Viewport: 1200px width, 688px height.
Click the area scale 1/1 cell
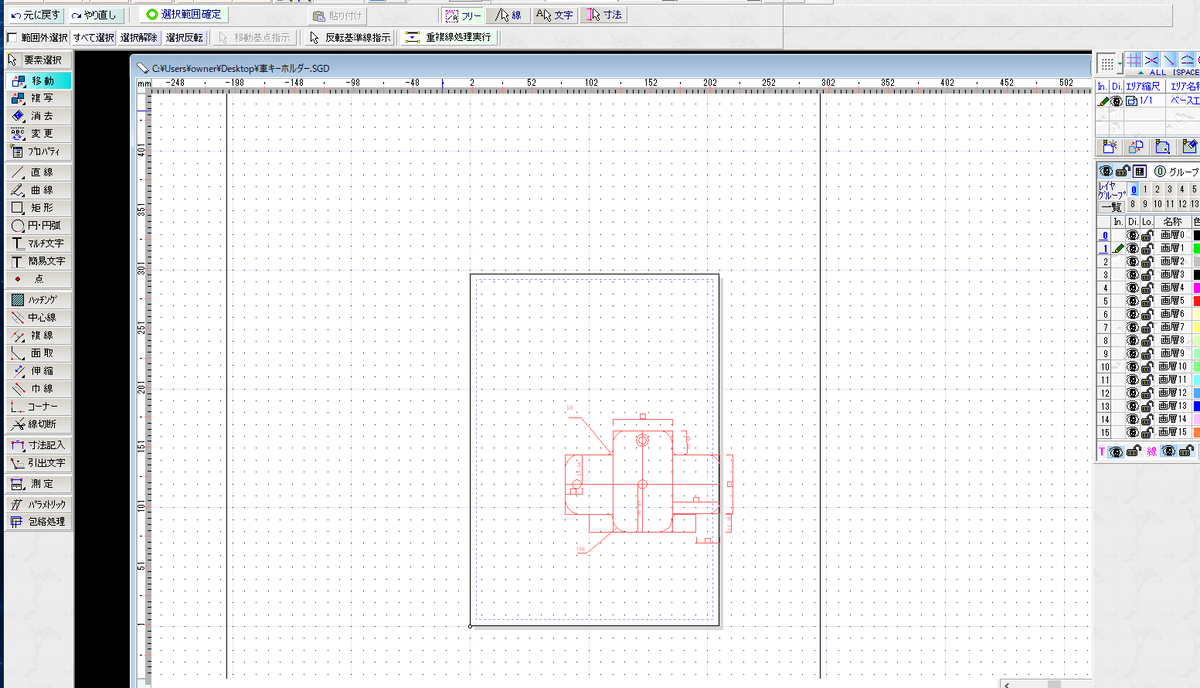click(1146, 101)
